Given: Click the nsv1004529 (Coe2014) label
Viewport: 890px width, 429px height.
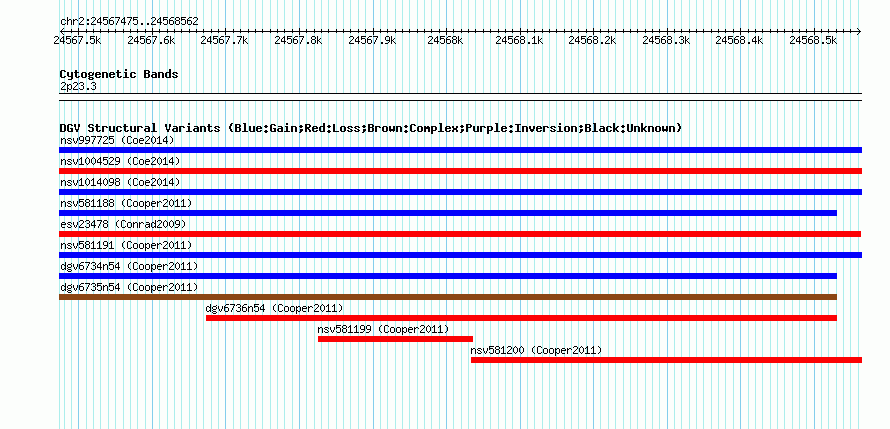Looking at the screenshot, I should point(120,161).
